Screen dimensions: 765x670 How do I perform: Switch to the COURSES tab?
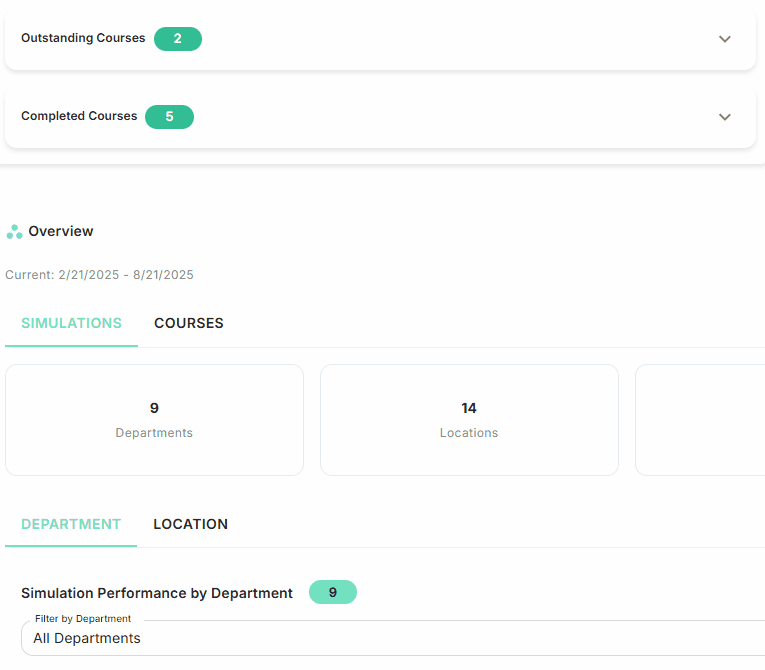189,323
